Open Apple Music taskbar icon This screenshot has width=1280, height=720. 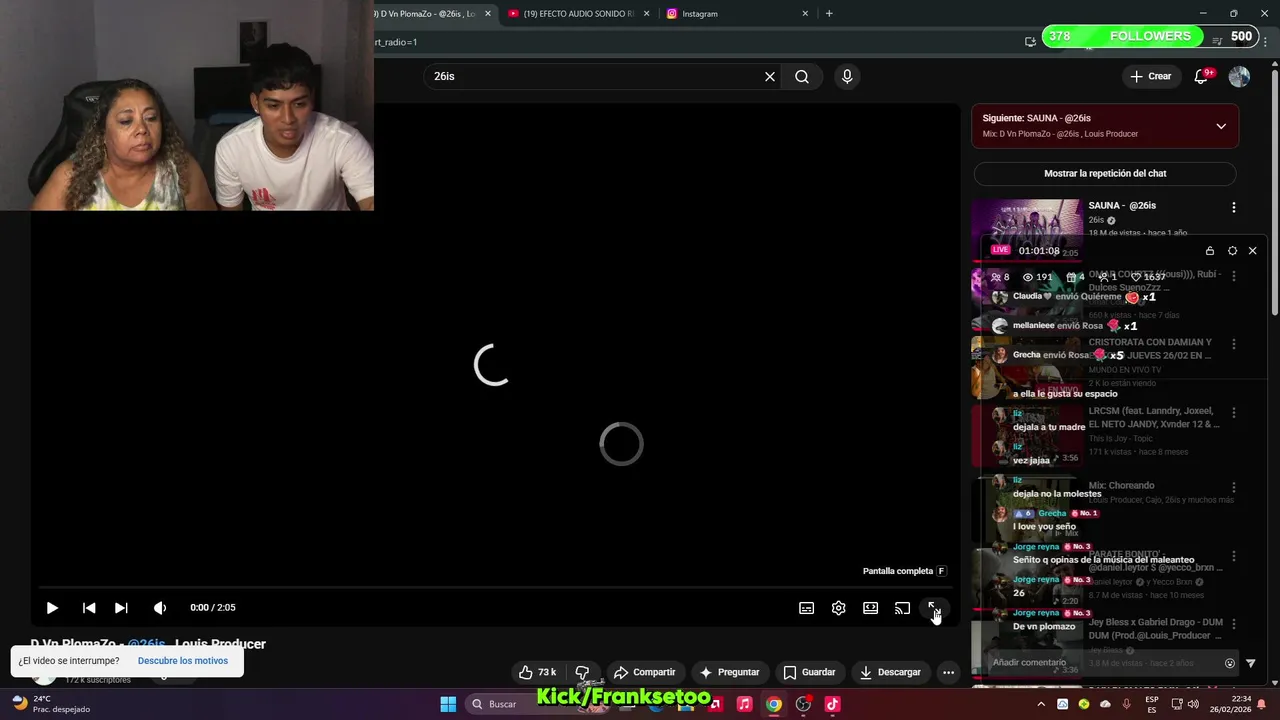click(x=744, y=704)
